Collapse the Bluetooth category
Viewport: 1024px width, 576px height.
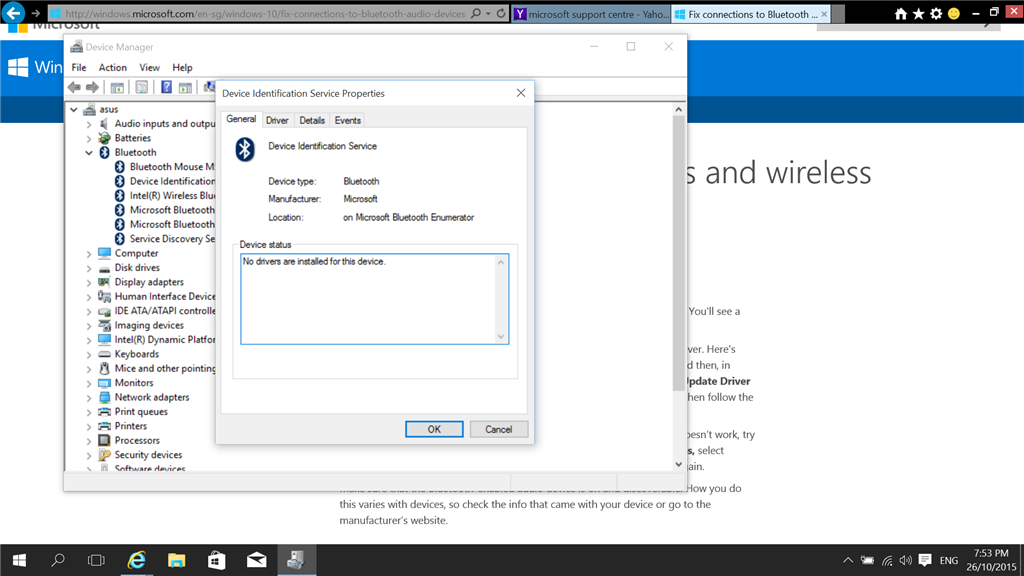(x=89, y=153)
